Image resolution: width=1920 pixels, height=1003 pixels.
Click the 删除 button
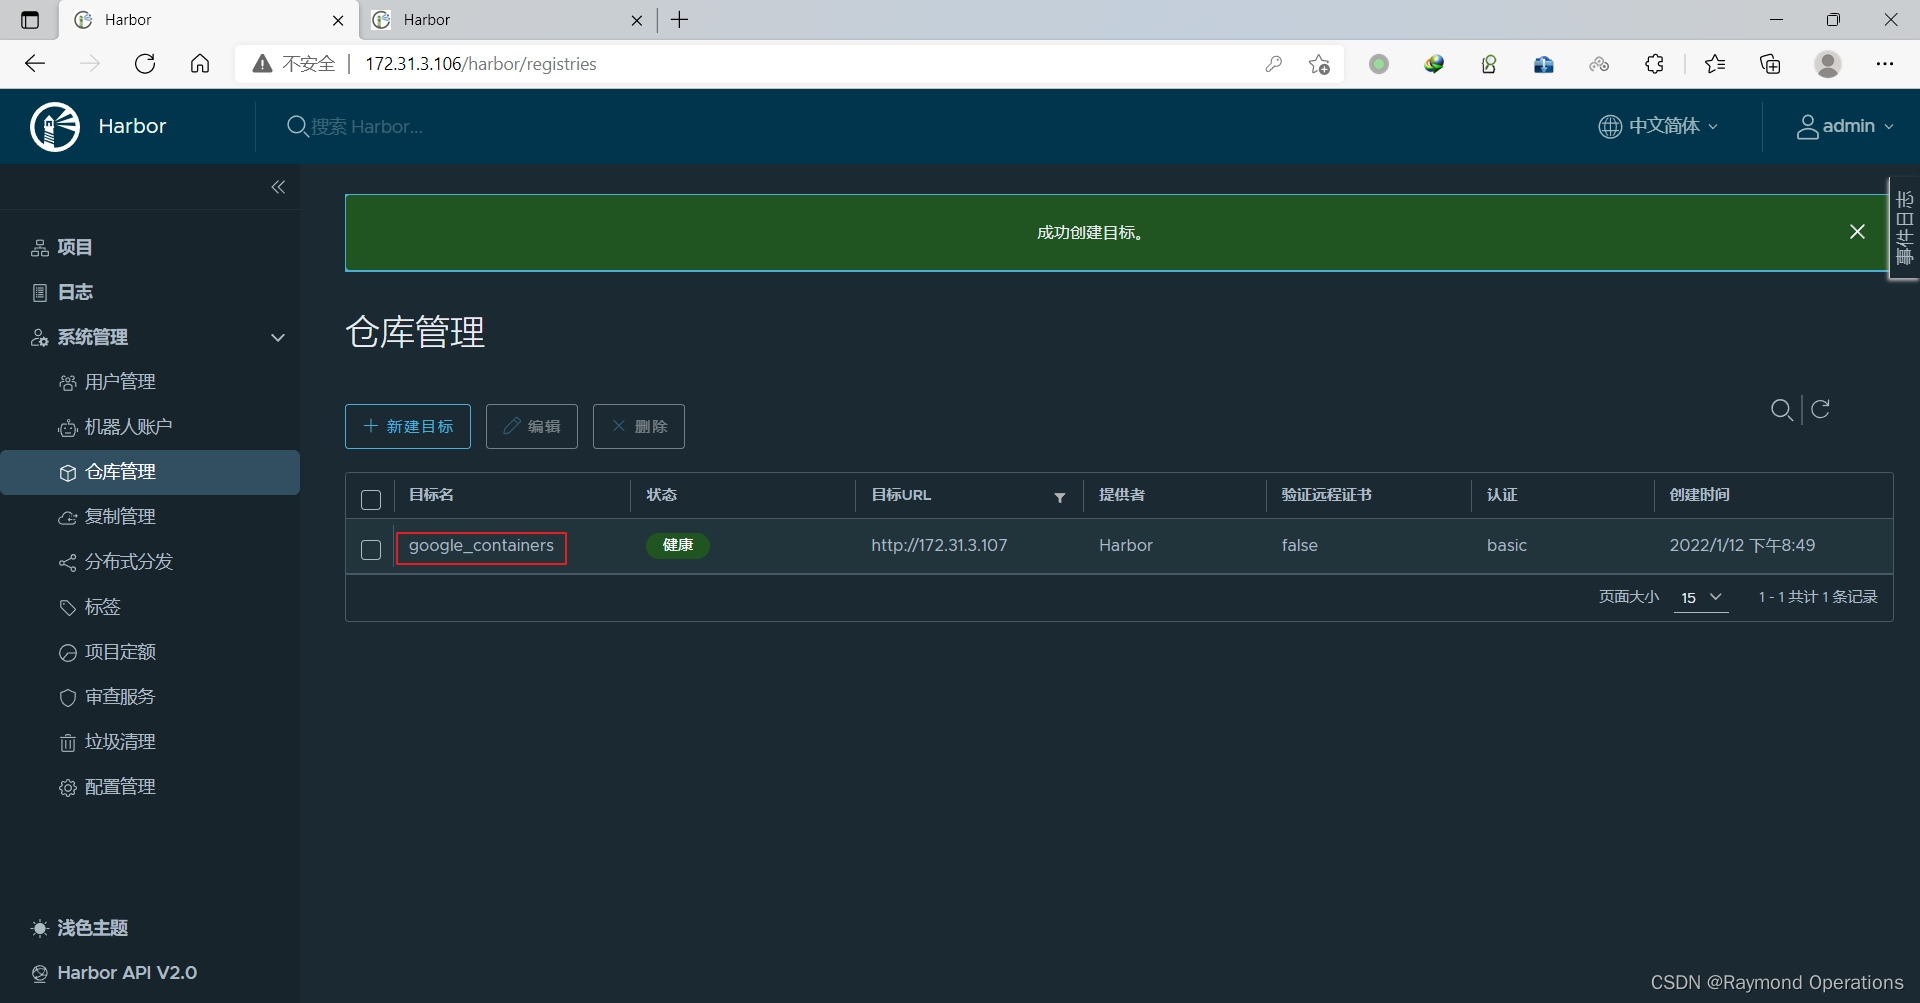click(x=639, y=426)
